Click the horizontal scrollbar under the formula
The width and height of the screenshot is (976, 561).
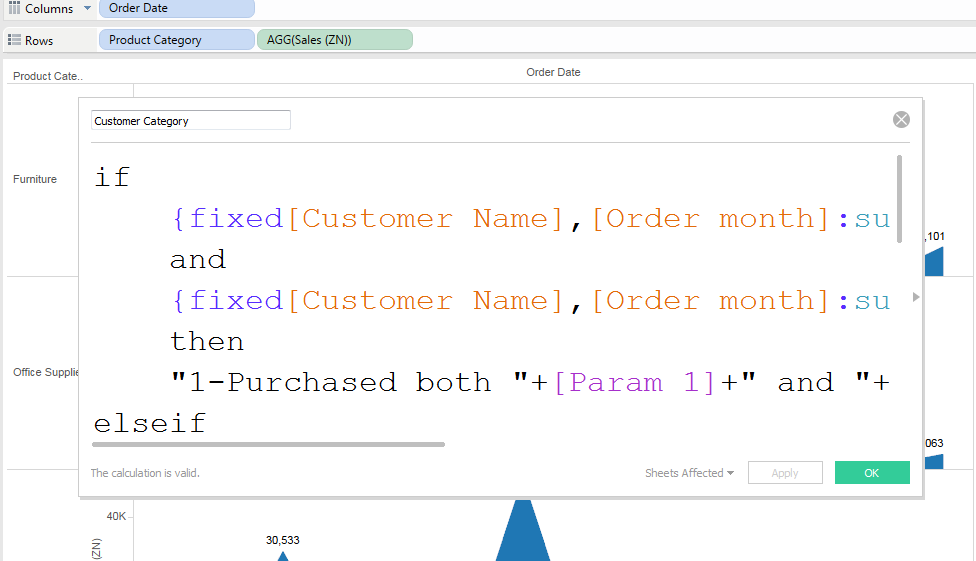coord(268,444)
